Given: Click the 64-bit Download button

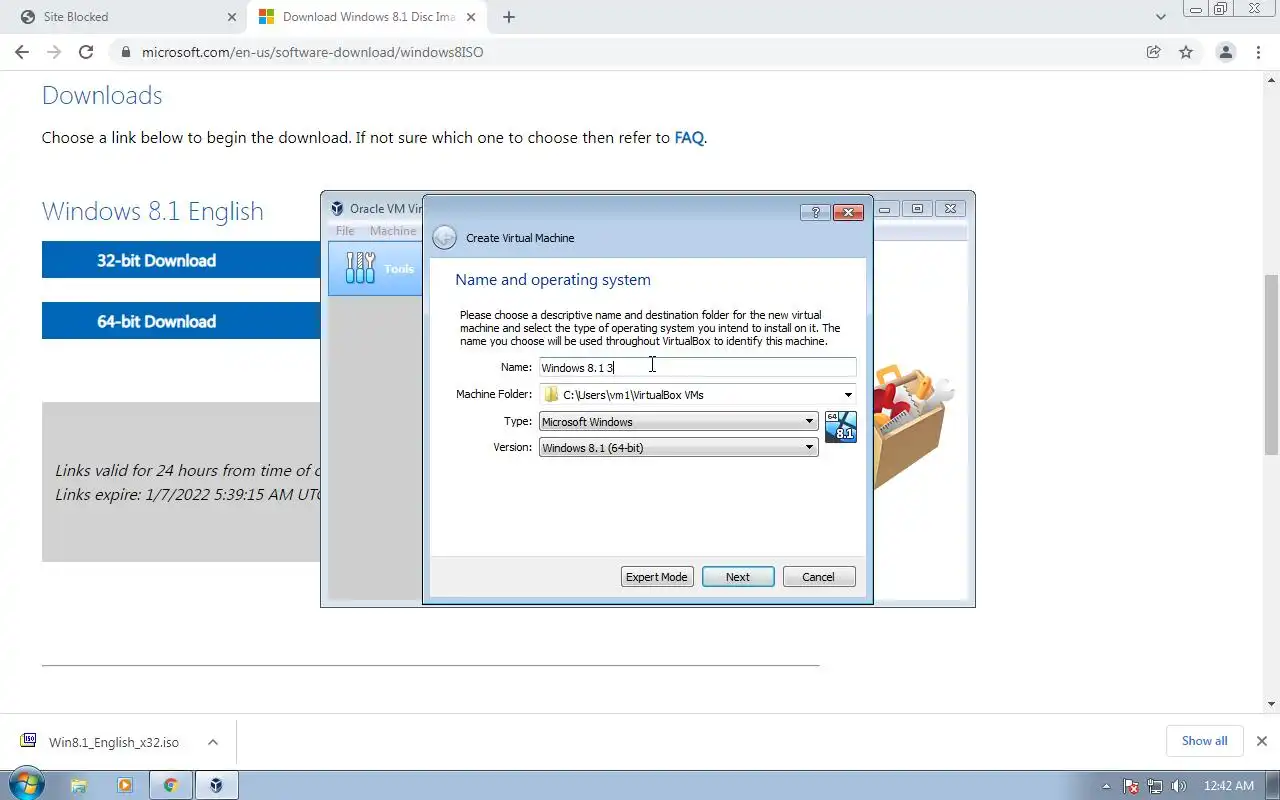Looking at the screenshot, I should [x=181, y=321].
